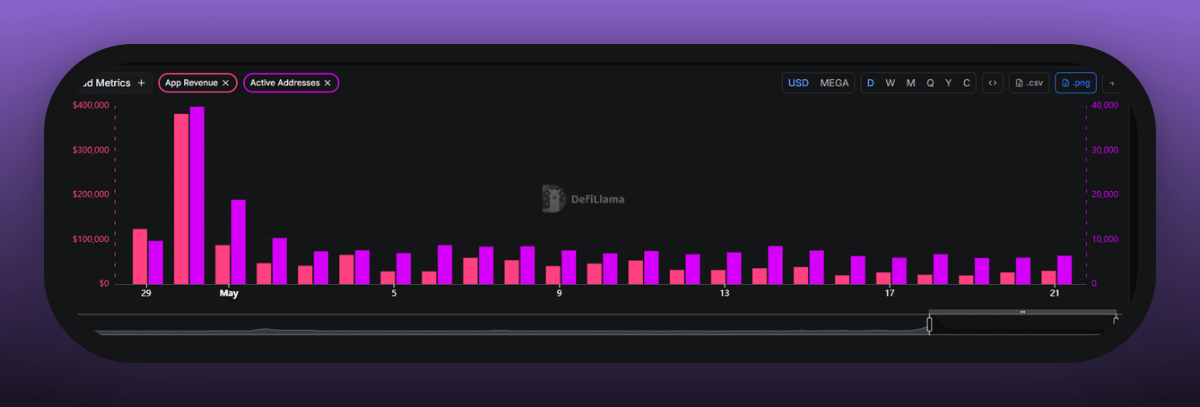Select the purple bar above the May label
This screenshot has height=407, width=1200.
coord(238,242)
